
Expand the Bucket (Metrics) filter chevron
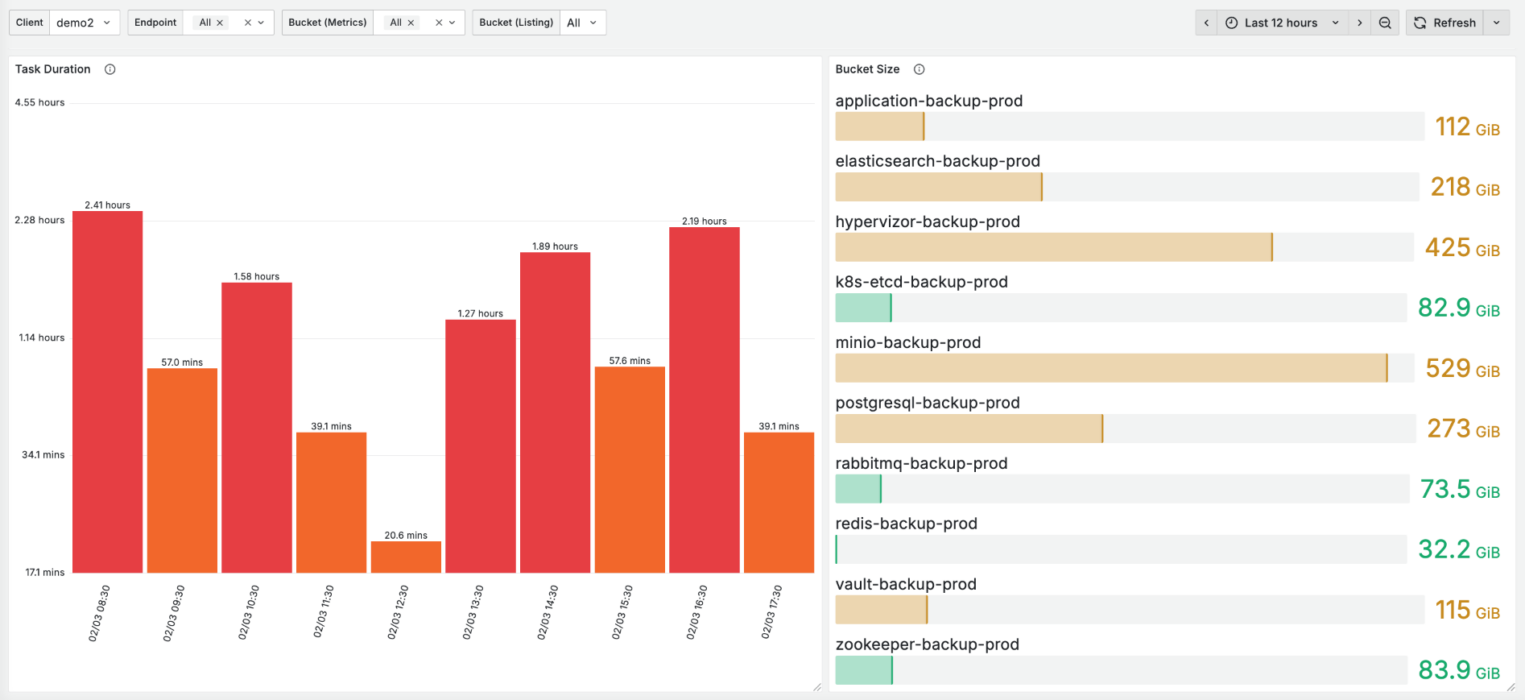point(452,23)
